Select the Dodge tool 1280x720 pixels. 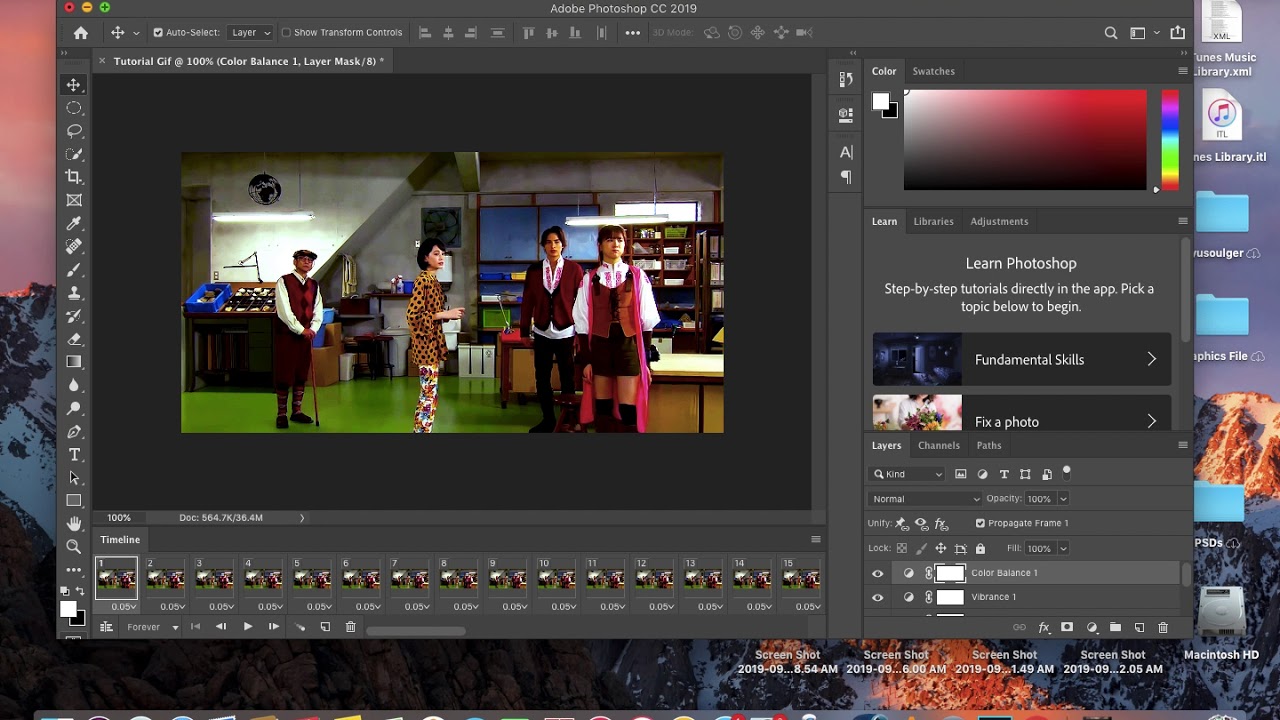pyautogui.click(x=74, y=408)
